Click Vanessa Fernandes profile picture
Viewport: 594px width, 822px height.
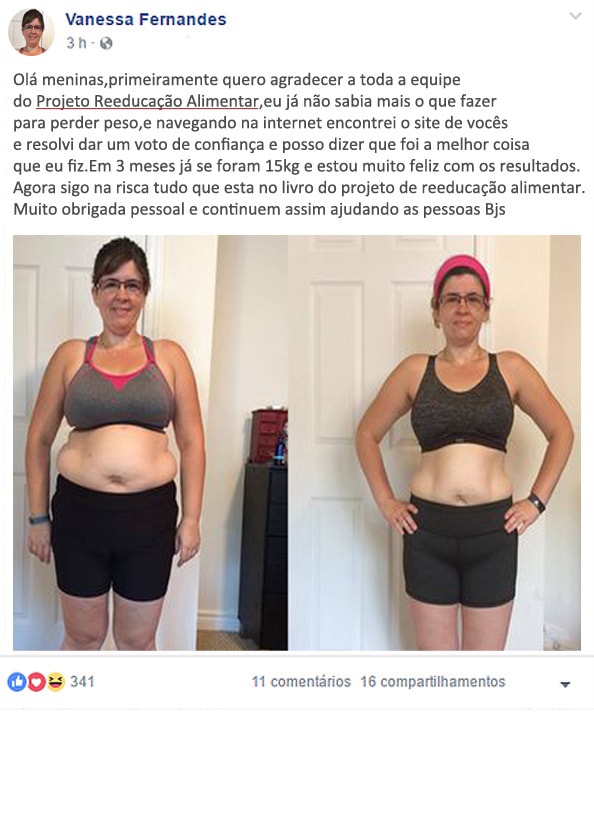[31, 31]
